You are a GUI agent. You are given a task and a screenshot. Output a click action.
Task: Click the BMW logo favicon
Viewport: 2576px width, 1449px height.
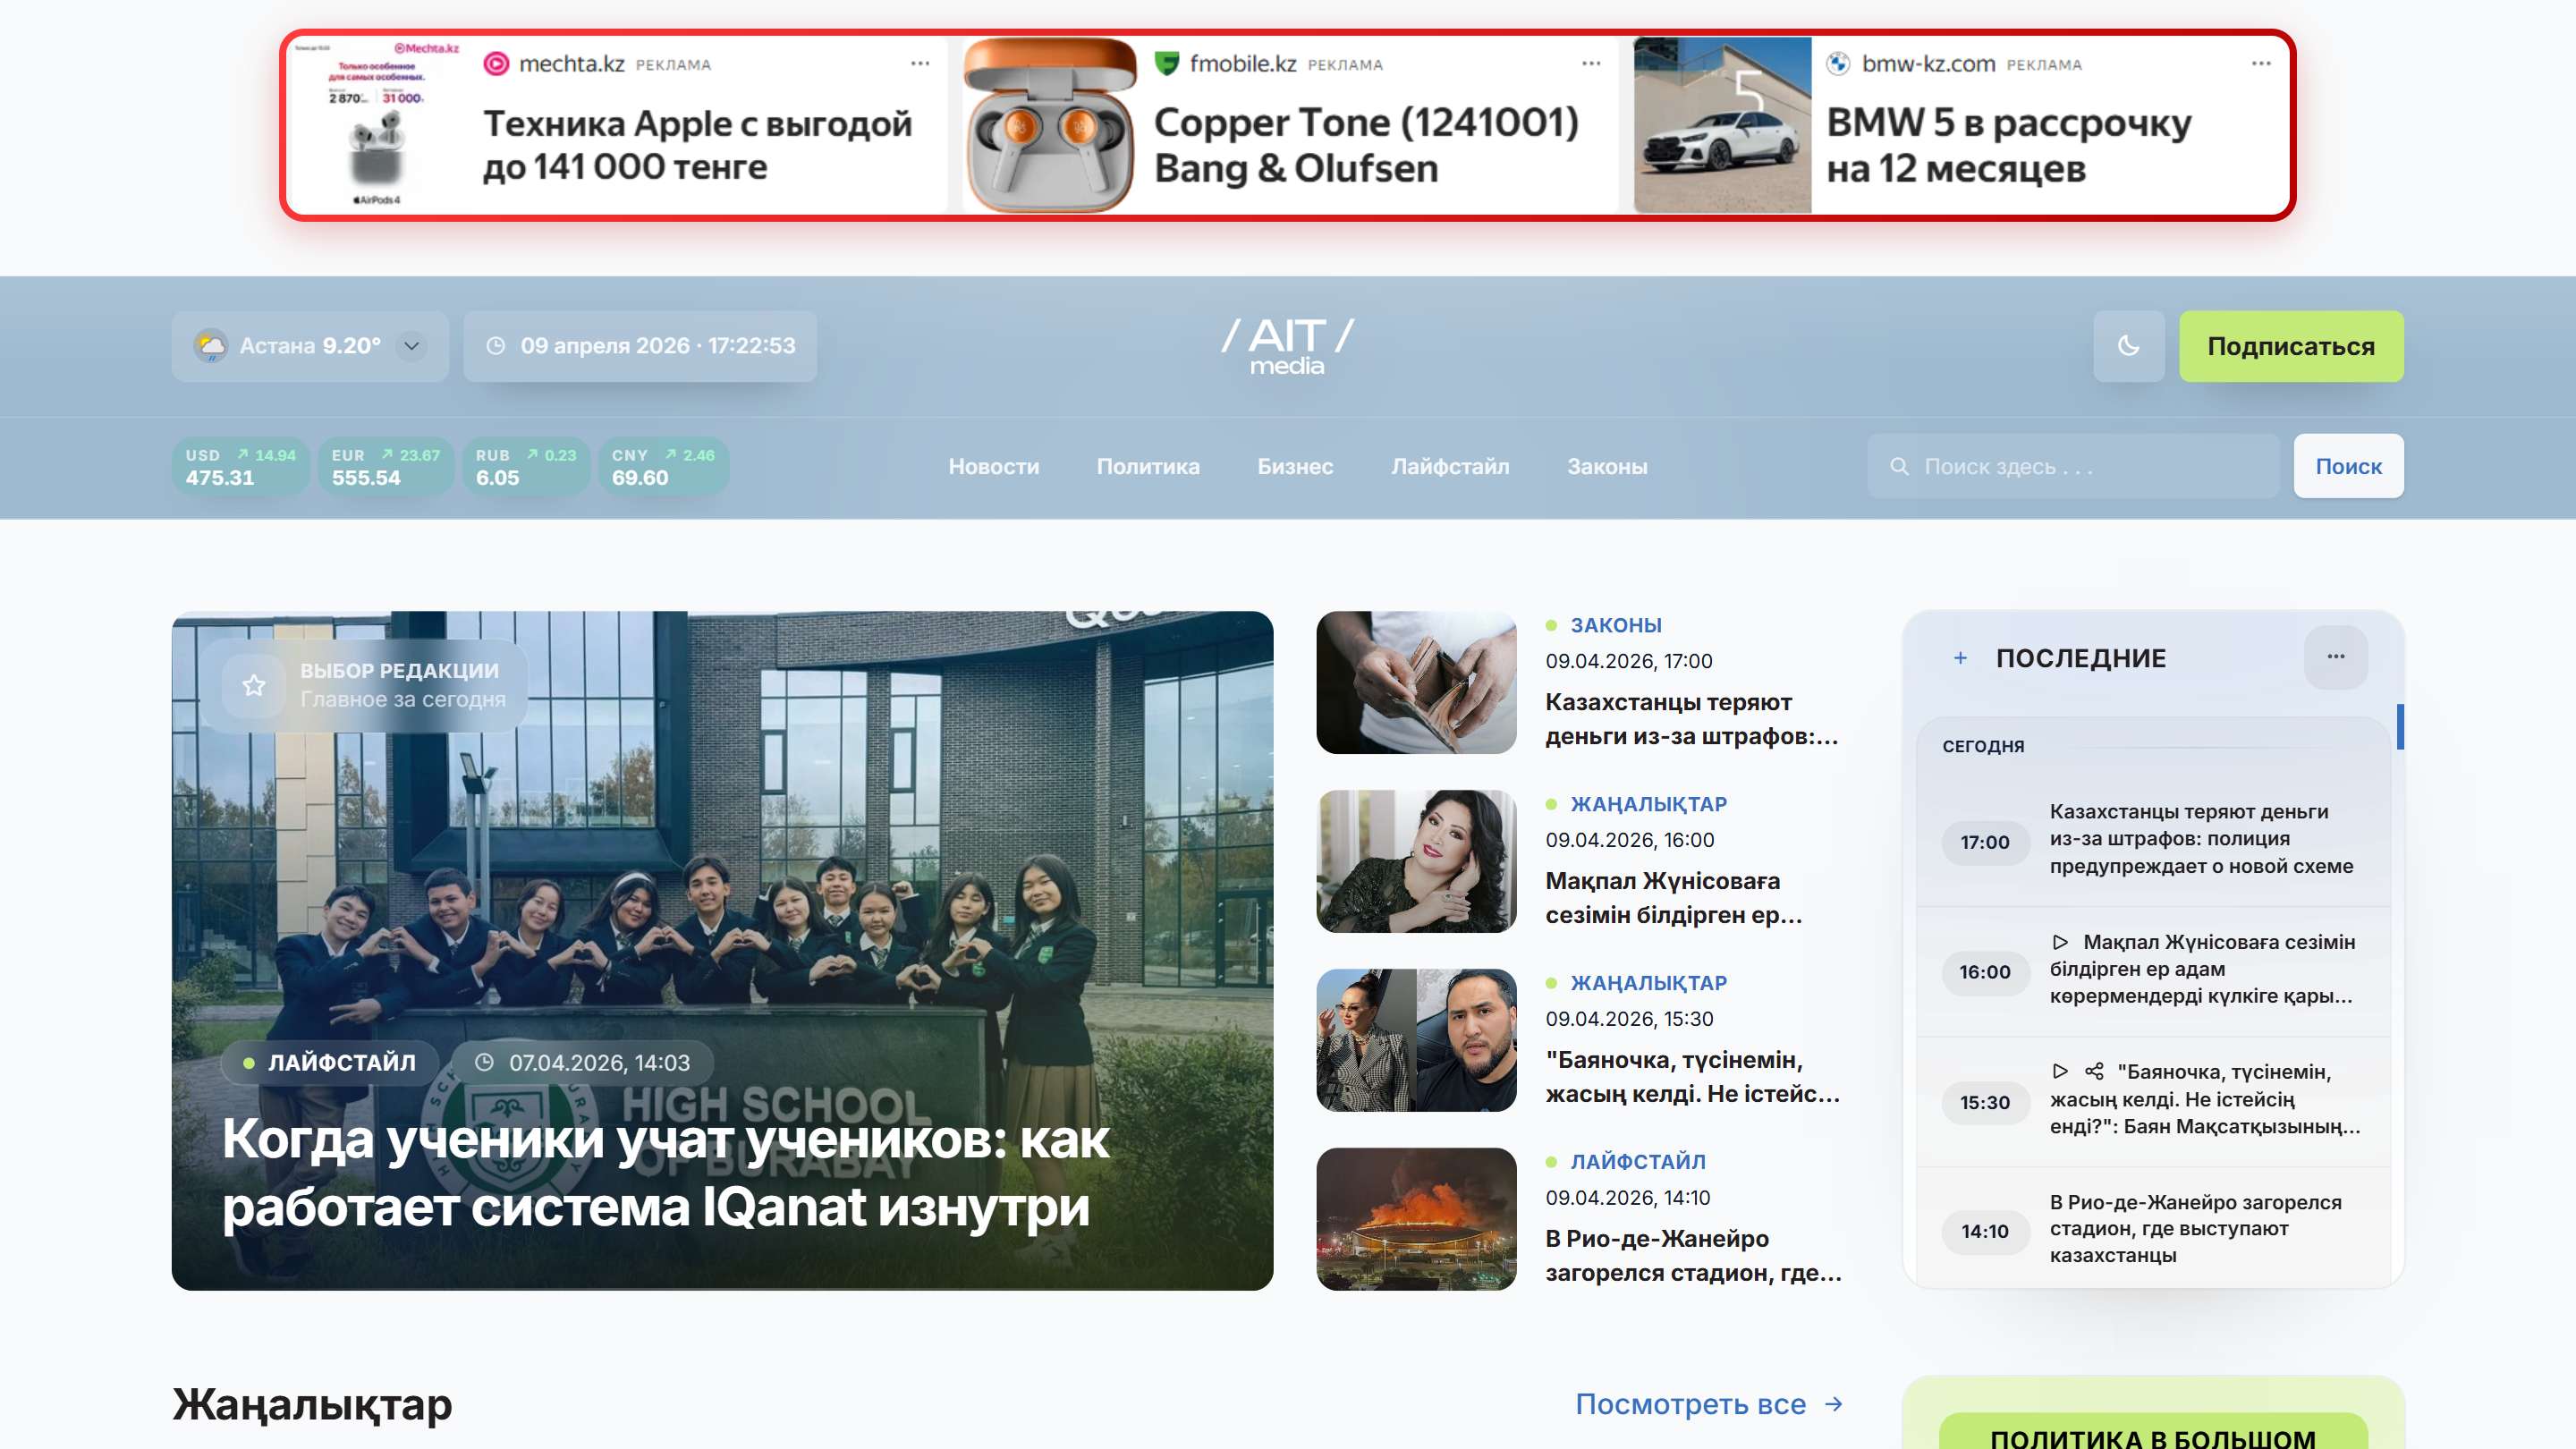pyautogui.click(x=1838, y=64)
